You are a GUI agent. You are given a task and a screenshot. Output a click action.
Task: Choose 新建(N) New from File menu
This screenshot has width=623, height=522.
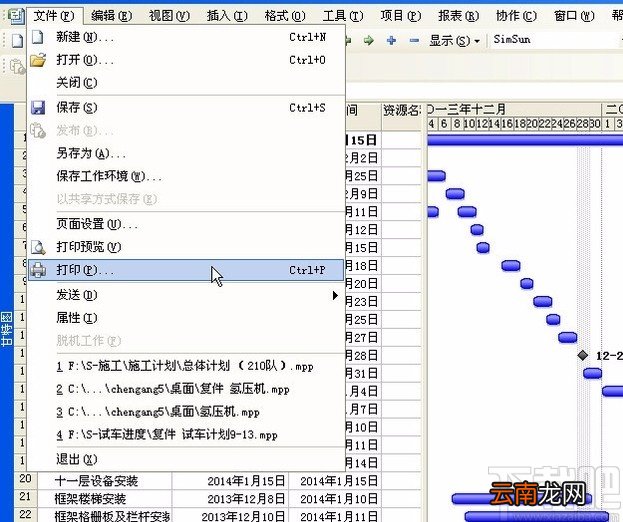click(x=186, y=37)
